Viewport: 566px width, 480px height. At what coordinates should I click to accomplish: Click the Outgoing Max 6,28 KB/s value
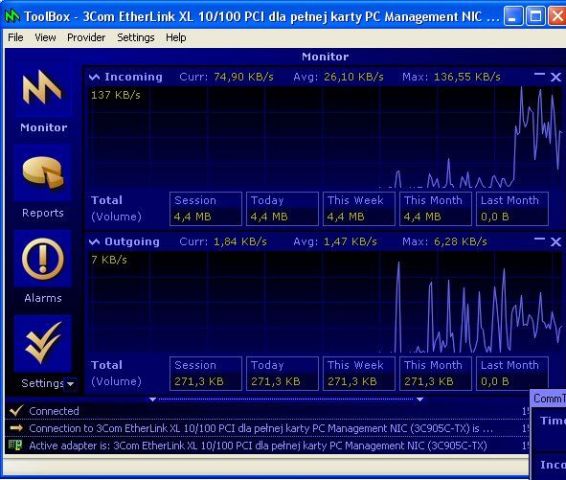pyautogui.click(x=460, y=241)
